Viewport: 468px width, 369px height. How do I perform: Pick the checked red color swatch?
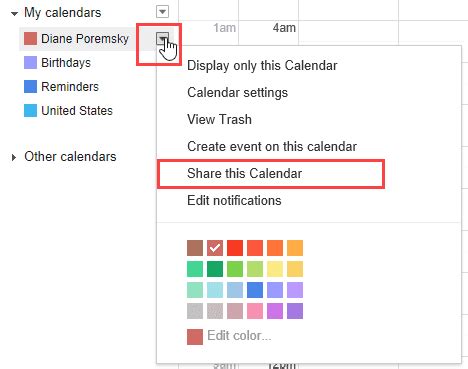coord(215,248)
